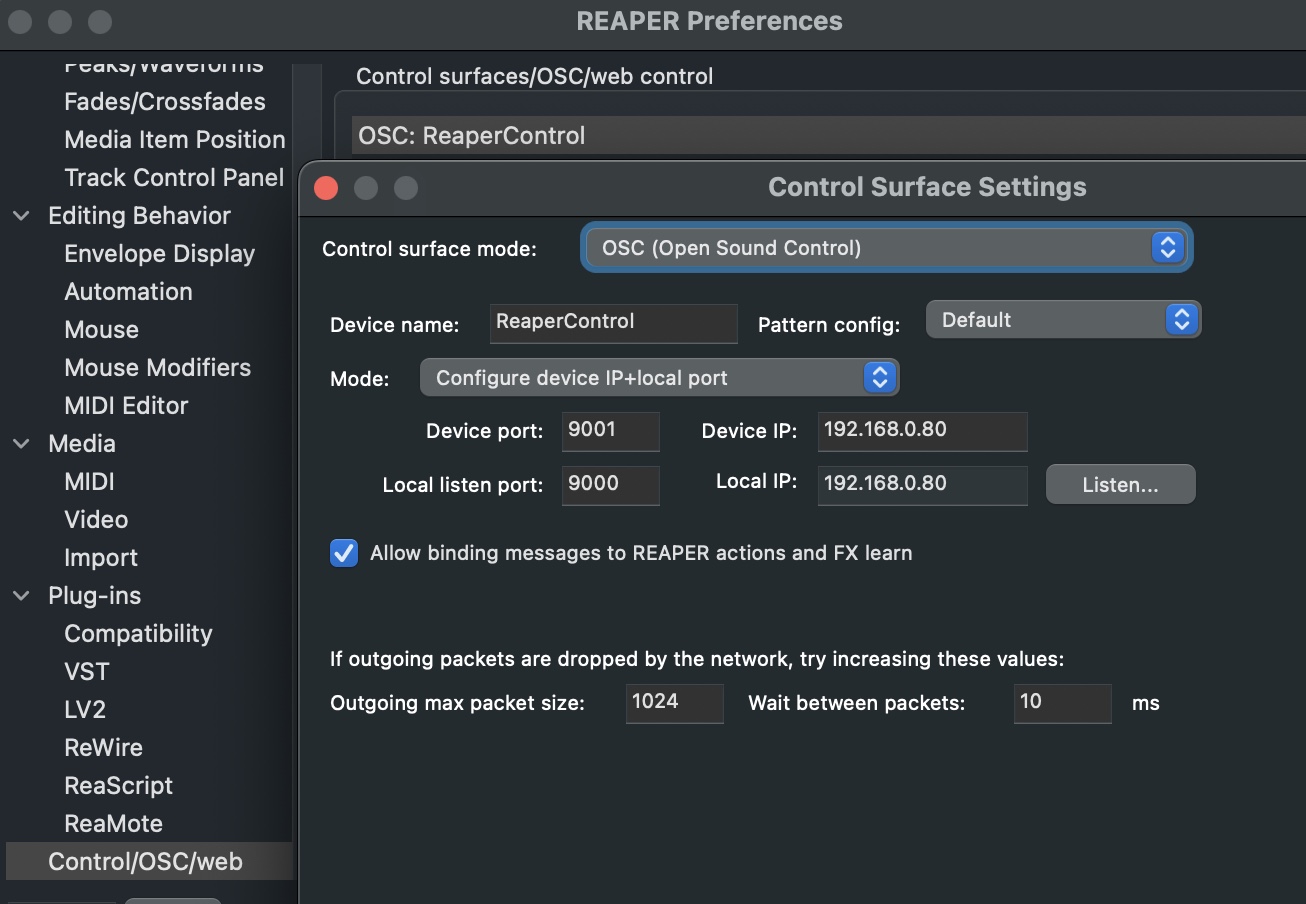The width and height of the screenshot is (1306, 904).
Task: Collapse the Media tree section
Action: [21, 444]
